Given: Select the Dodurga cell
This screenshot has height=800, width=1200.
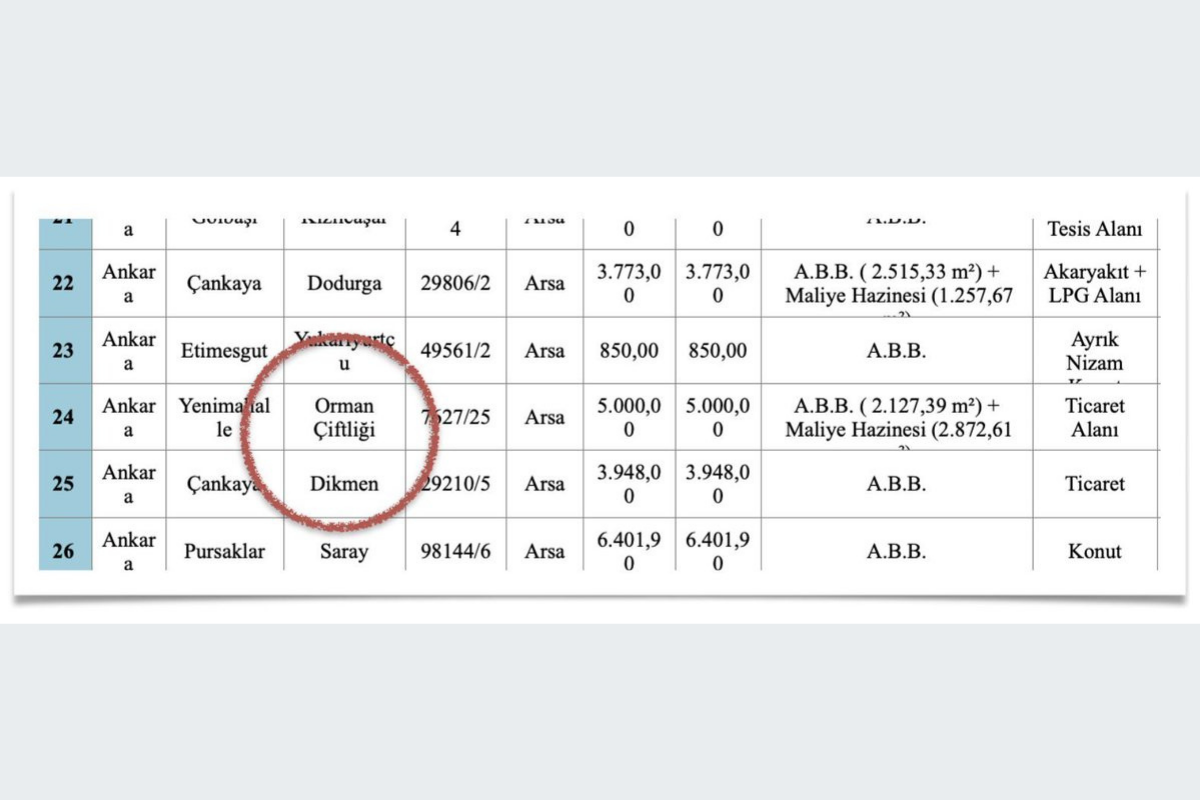Looking at the screenshot, I should [x=344, y=283].
